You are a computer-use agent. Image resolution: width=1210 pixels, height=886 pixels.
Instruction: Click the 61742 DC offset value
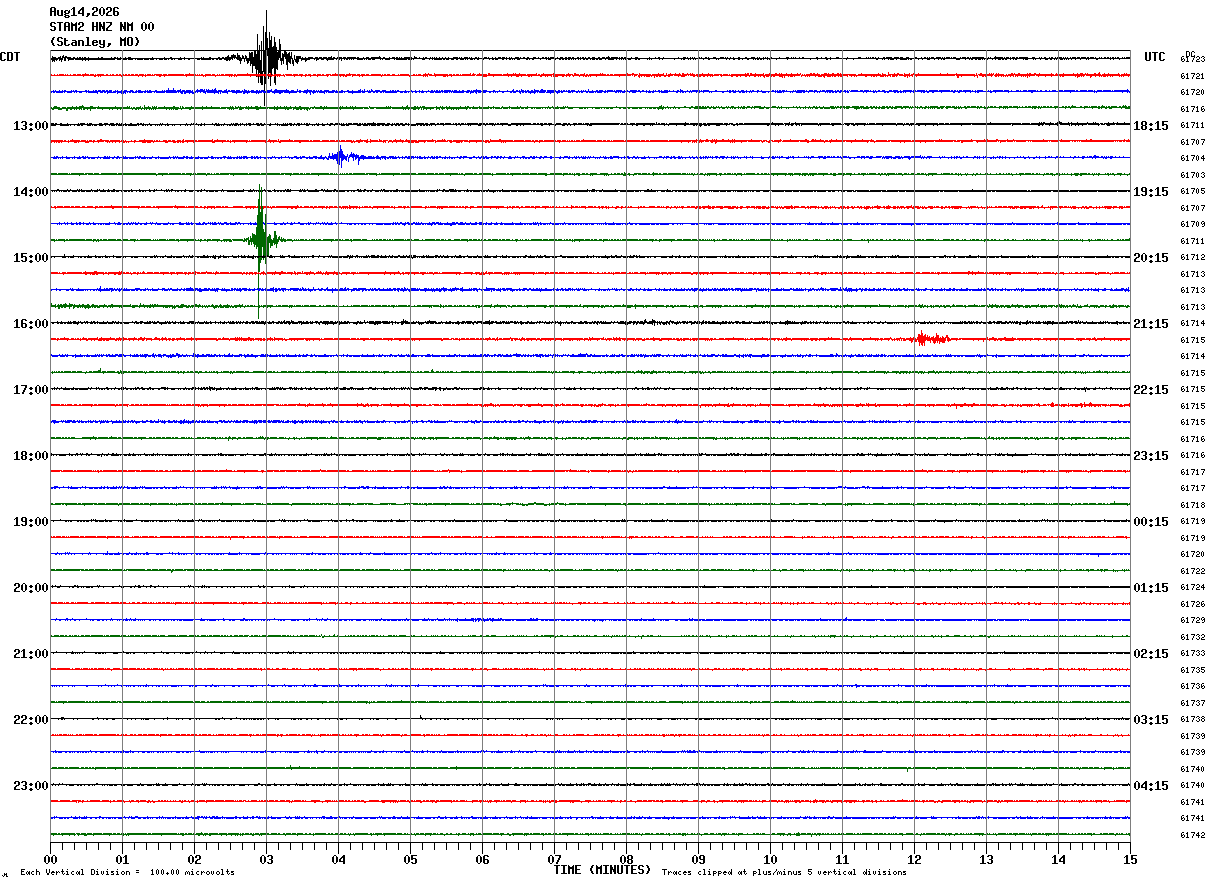point(1192,835)
